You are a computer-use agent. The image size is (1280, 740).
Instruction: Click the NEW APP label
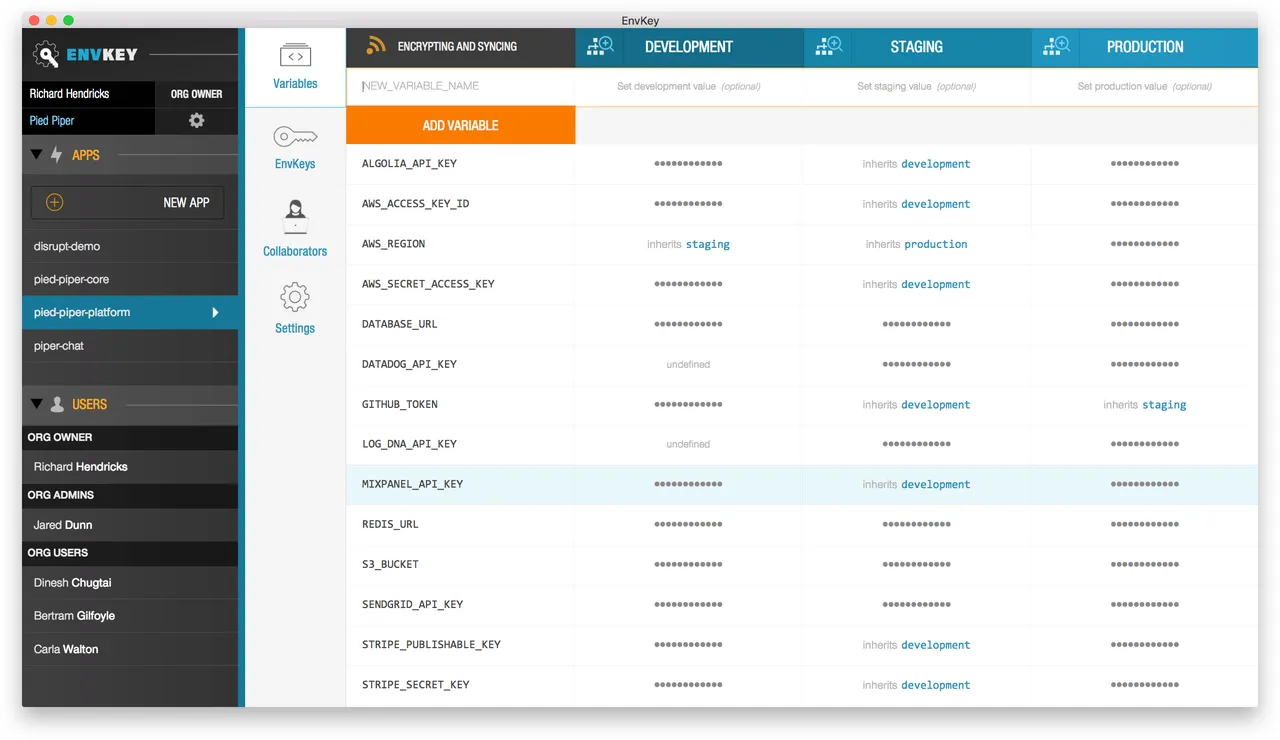coord(186,202)
